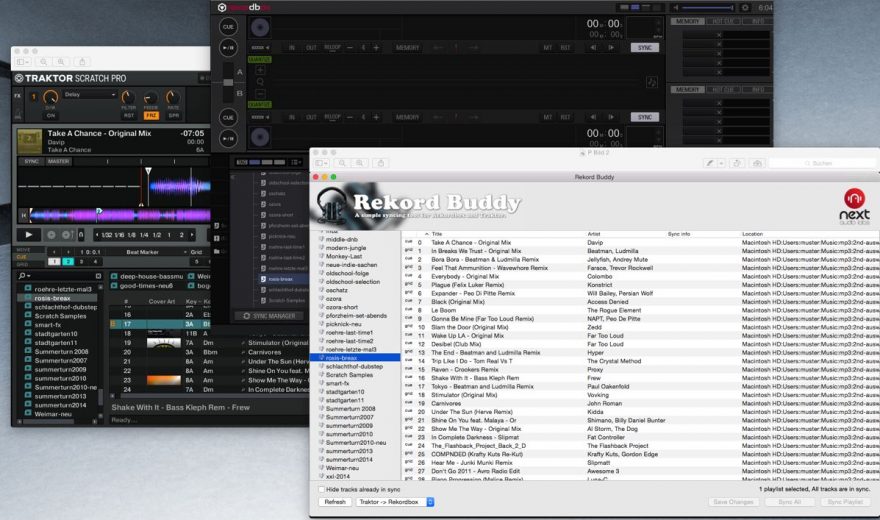Toggle the upper green QUANTIZE button in rekordbox
This screenshot has width=880, height=520.
(x=260, y=59)
